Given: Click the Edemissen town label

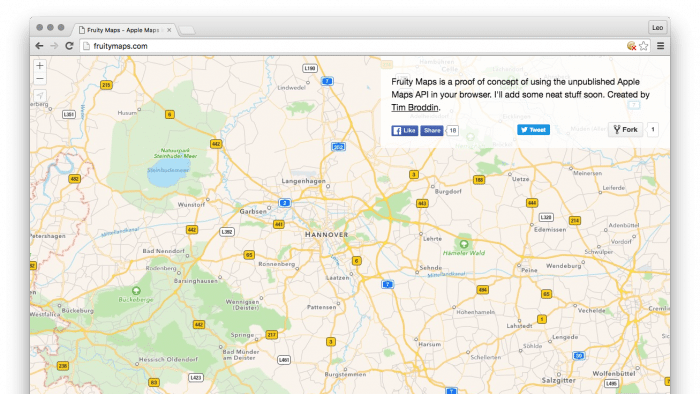Looking at the screenshot, I should pyautogui.click(x=550, y=229).
